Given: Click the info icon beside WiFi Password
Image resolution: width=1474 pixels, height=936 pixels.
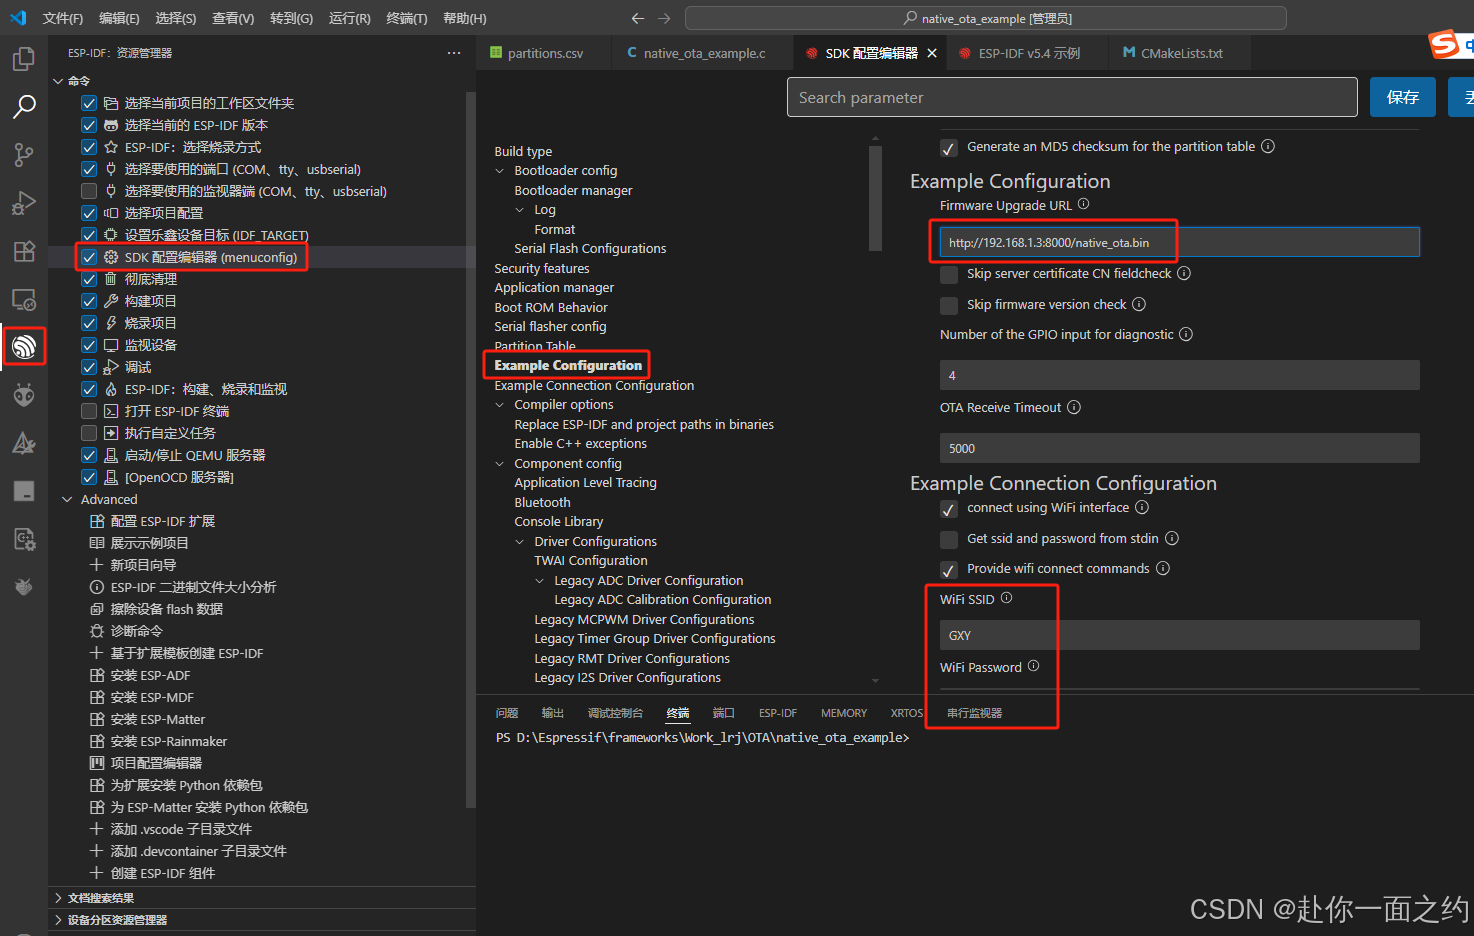Looking at the screenshot, I should [1034, 666].
